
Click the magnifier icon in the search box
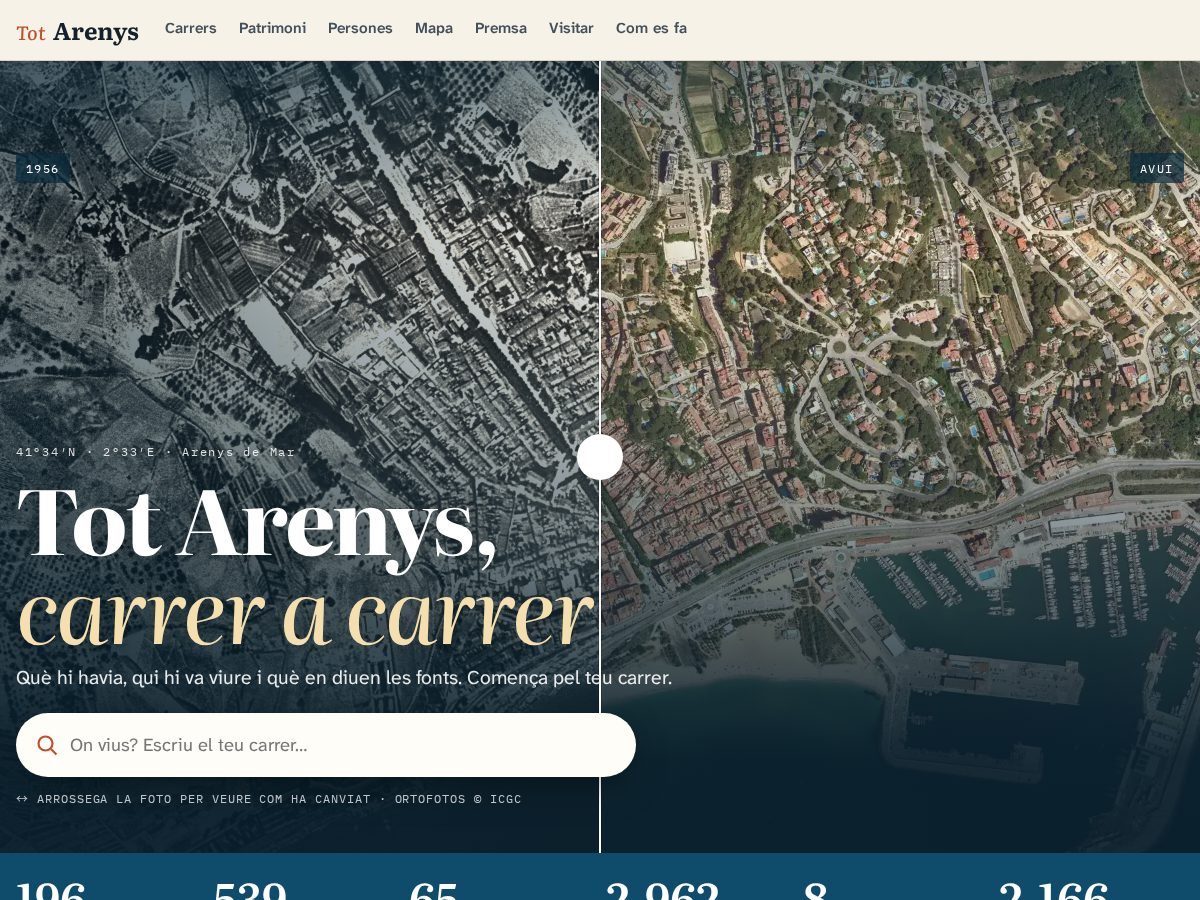coord(47,745)
